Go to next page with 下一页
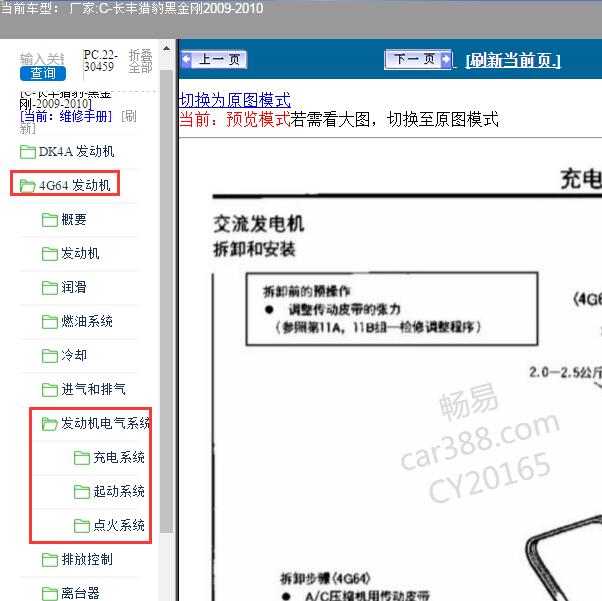This screenshot has width=602, height=601. 418,60
